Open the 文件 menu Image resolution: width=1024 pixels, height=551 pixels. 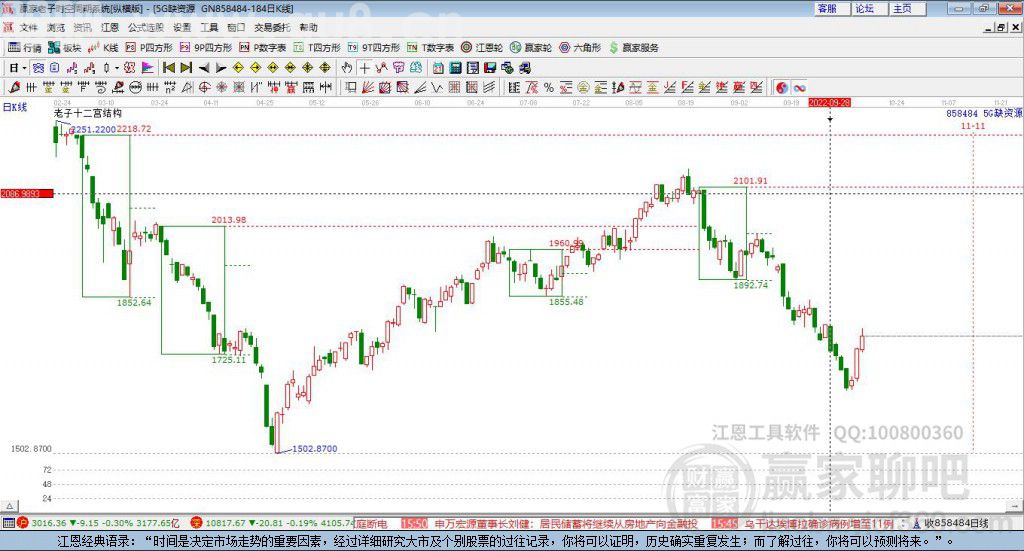[x=29, y=27]
